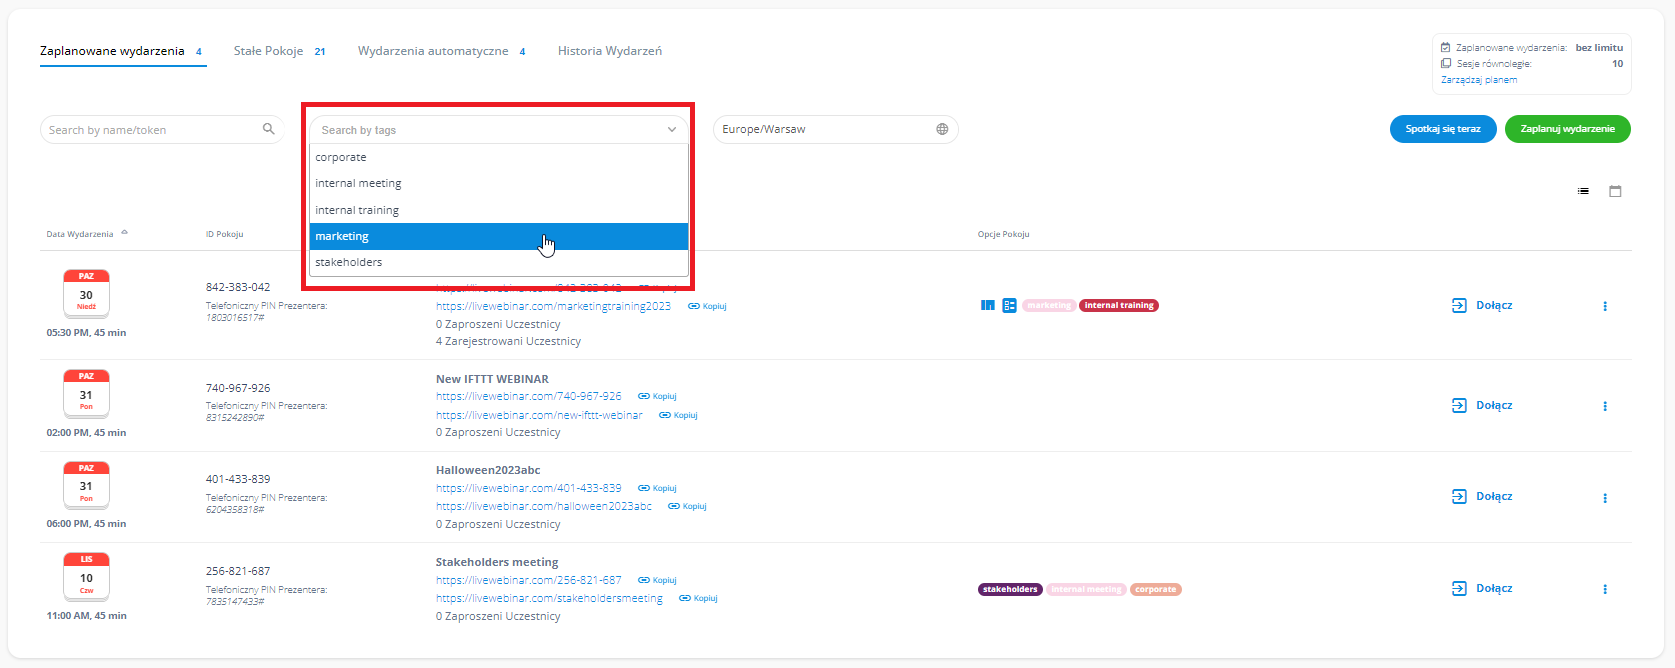Switch to list view icon
The height and width of the screenshot is (668, 1675).
click(1583, 191)
